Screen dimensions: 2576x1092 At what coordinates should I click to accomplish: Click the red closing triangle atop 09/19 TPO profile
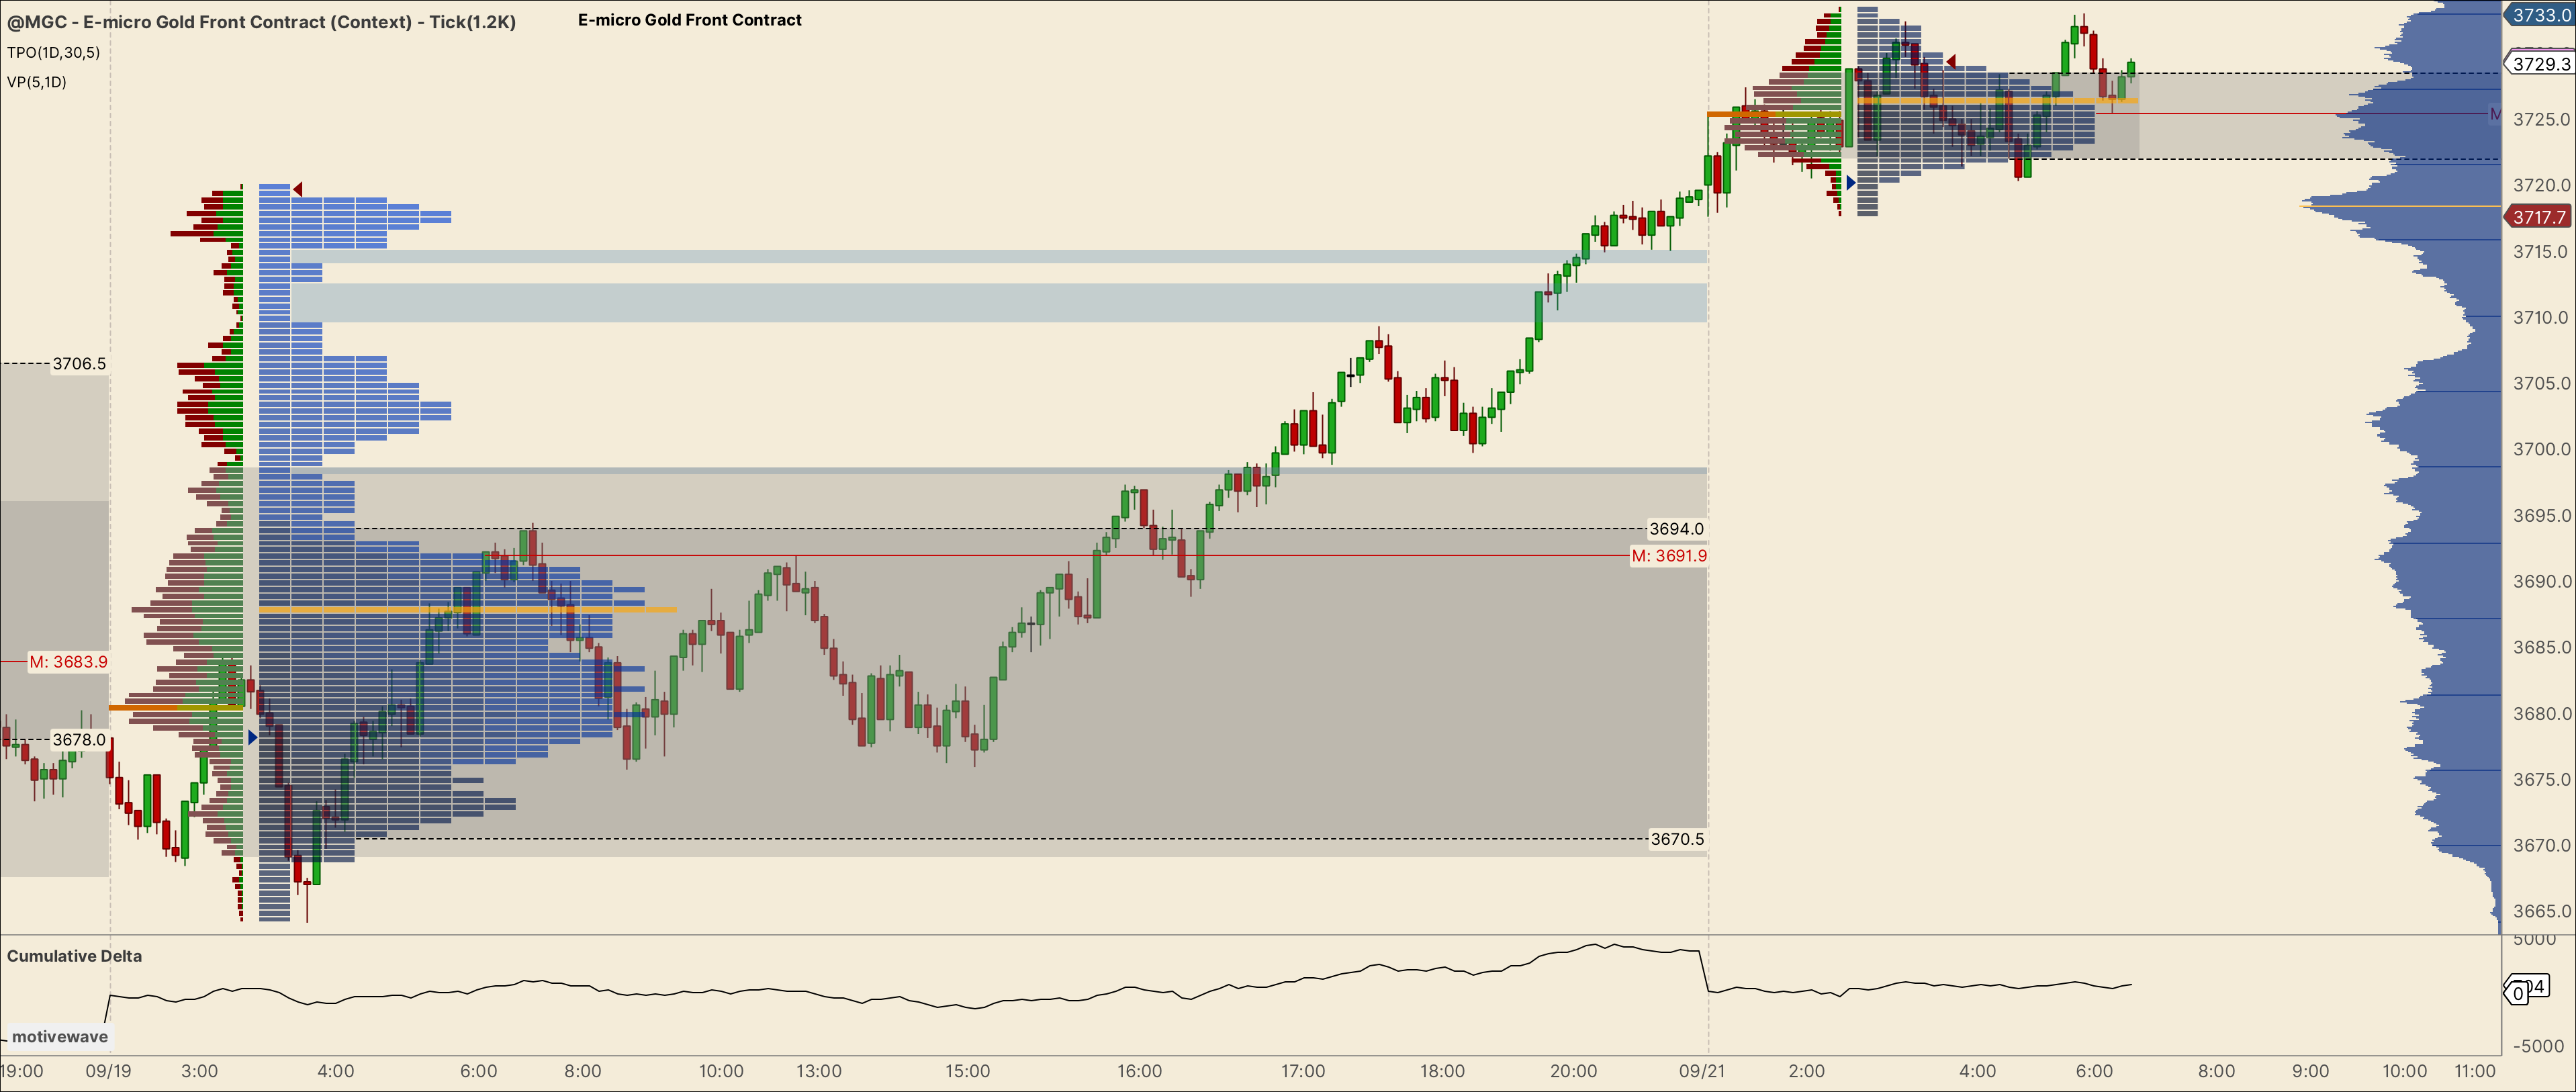[x=297, y=189]
